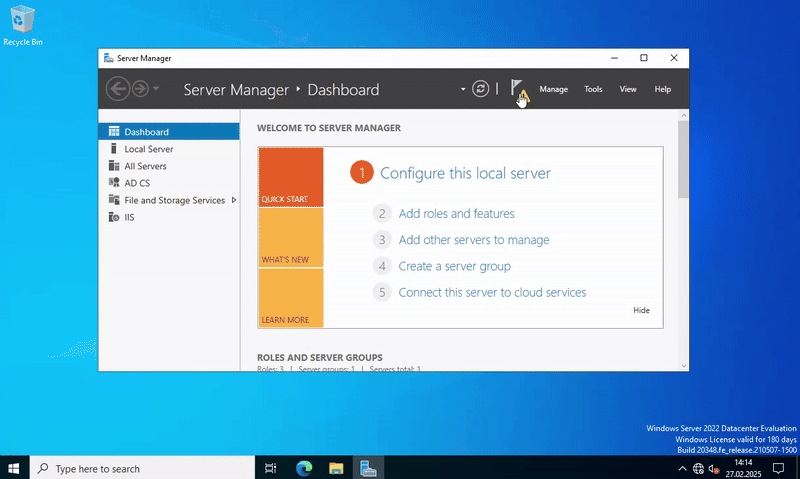Select File and Storage Services in sidebar

pos(169,200)
